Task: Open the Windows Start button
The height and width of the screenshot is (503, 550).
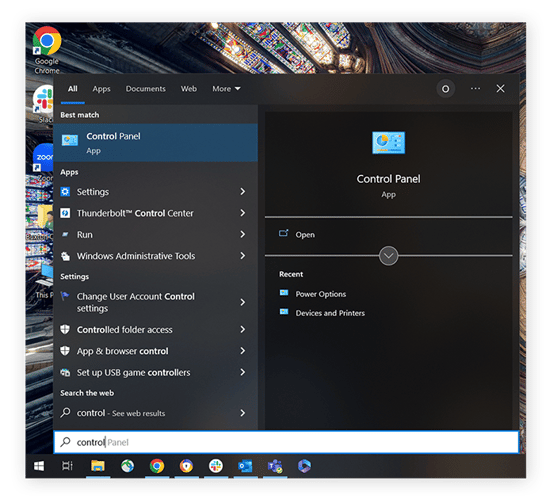Action: click(39, 466)
